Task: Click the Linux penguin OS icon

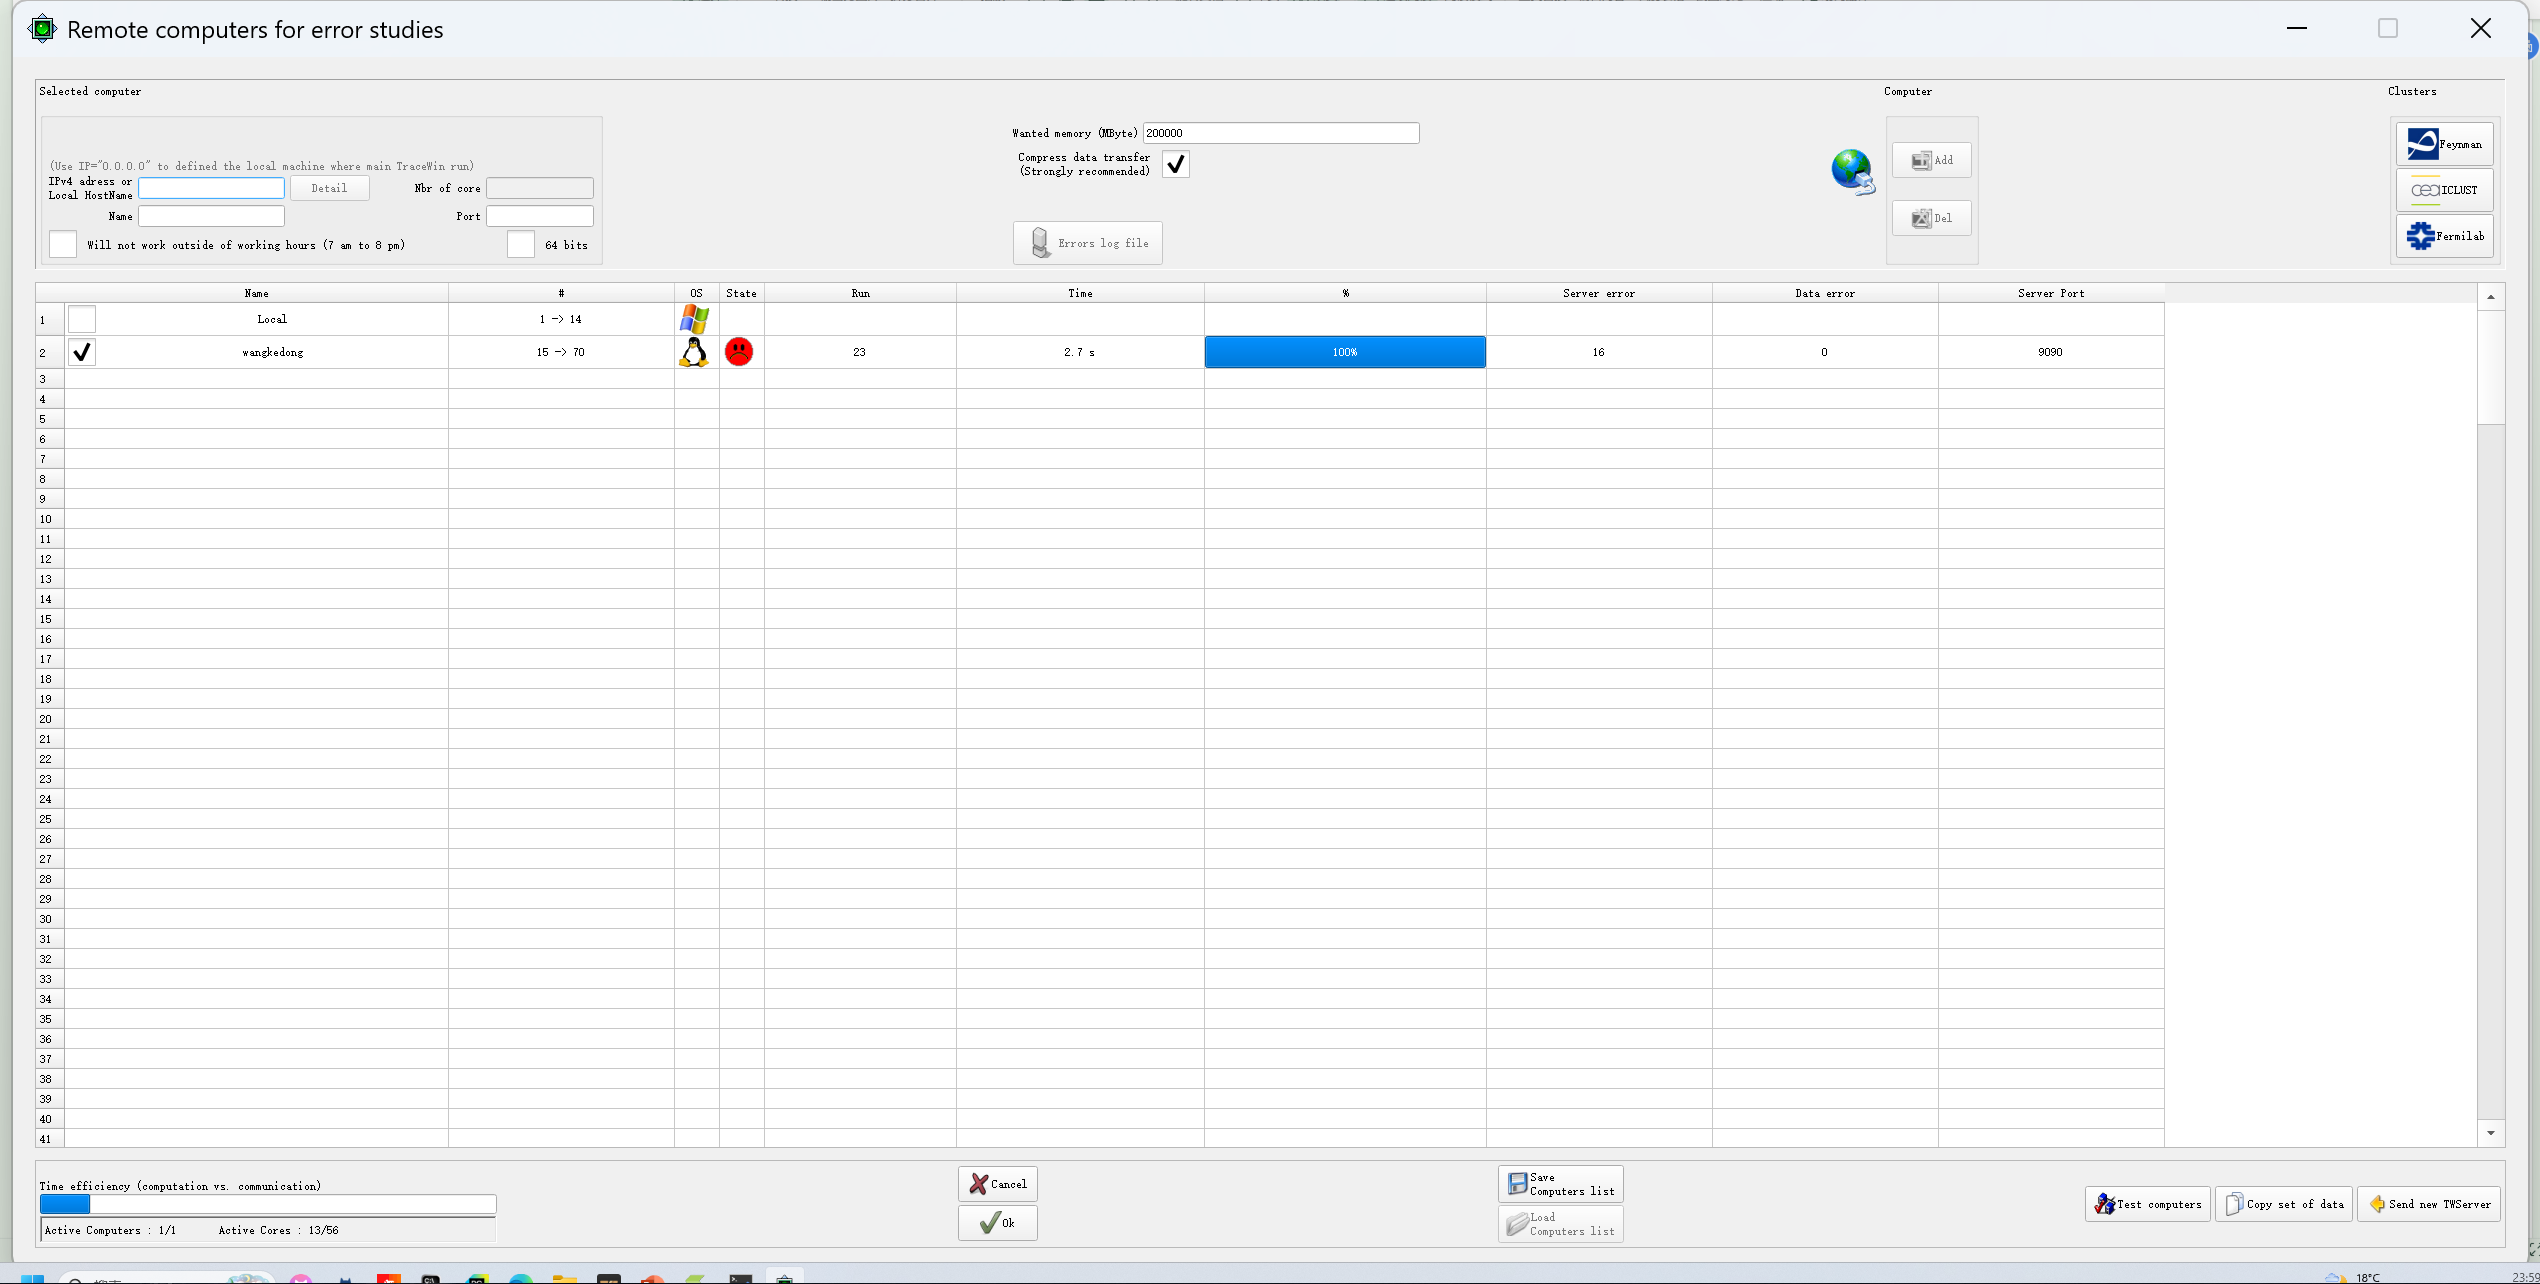Action: 694,352
